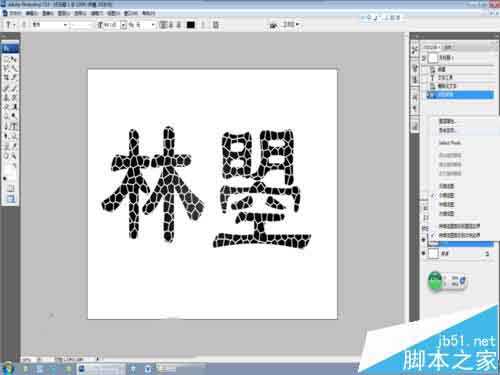500x375 pixels.
Task: Select the Path Selection tool
Action: coord(6,136)
